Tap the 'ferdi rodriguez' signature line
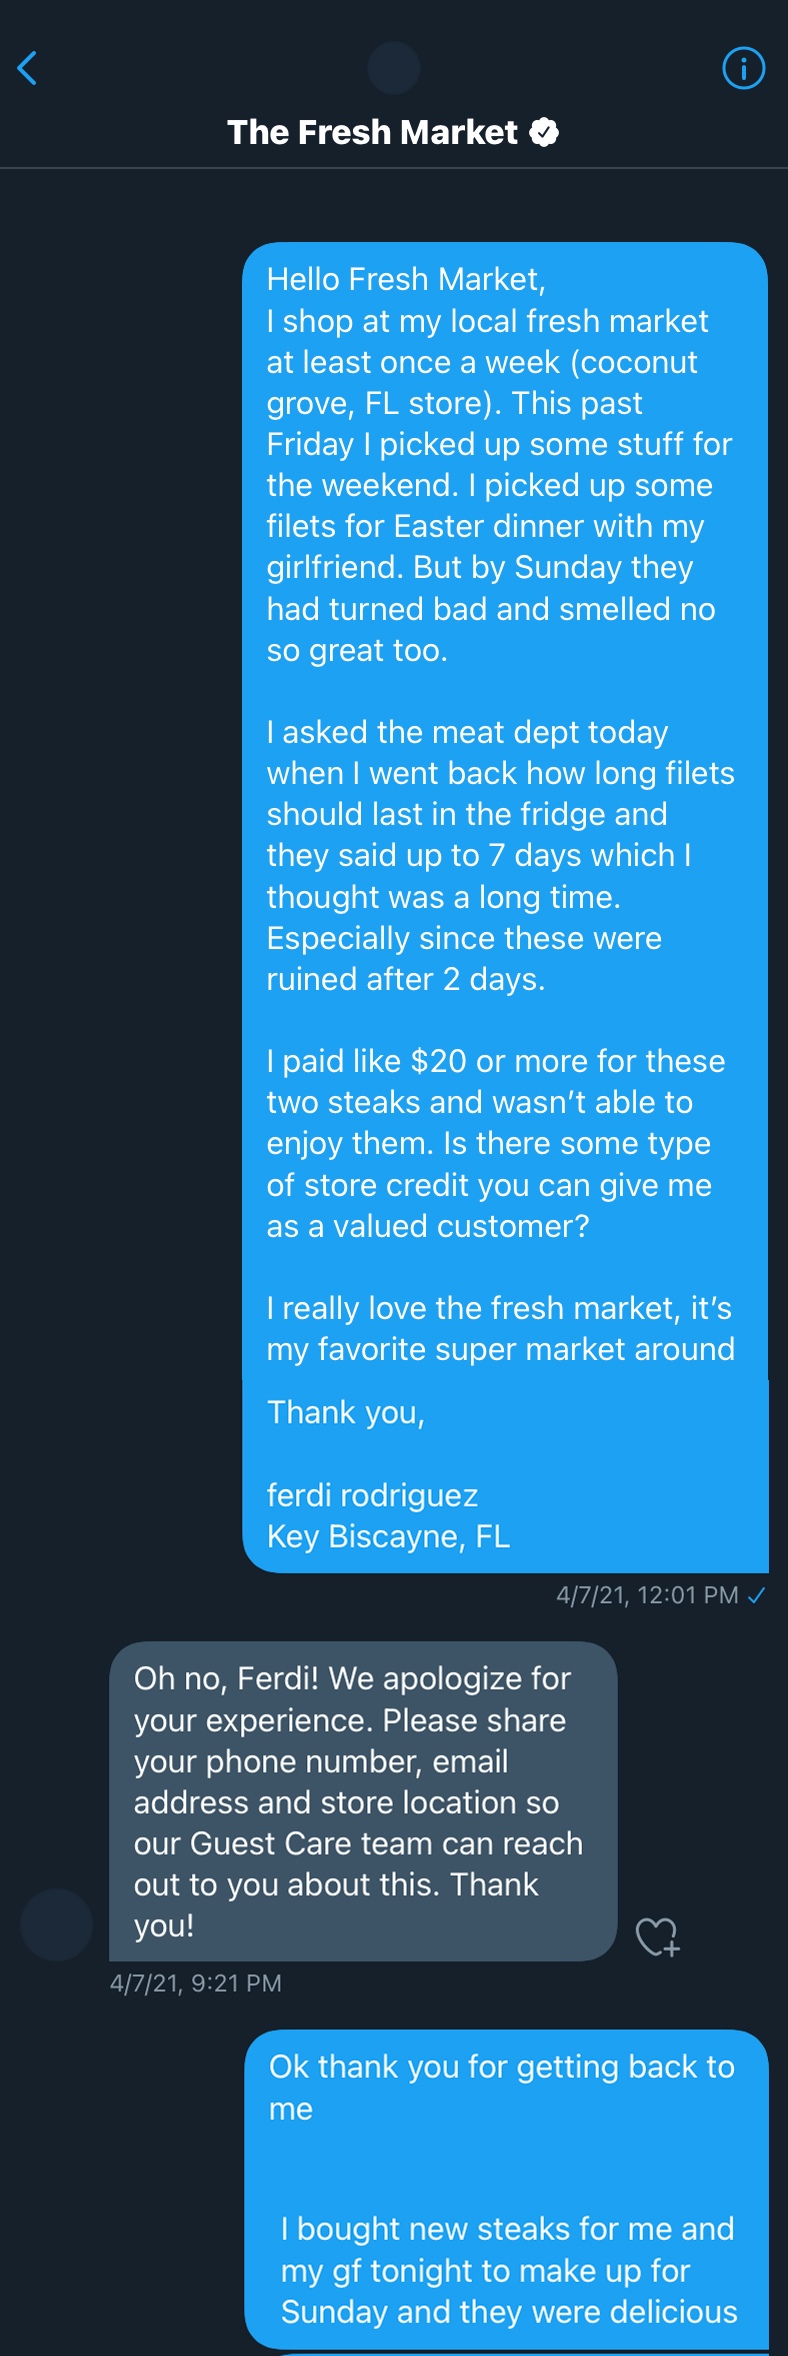Viewport: 788px width, 2356px height. click(x=372, y=1495)
